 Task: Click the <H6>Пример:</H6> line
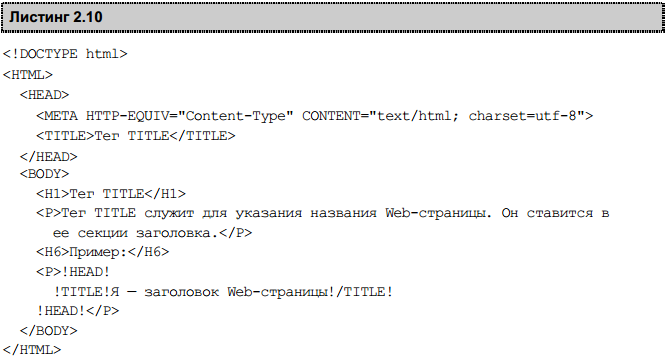[102, 252]
